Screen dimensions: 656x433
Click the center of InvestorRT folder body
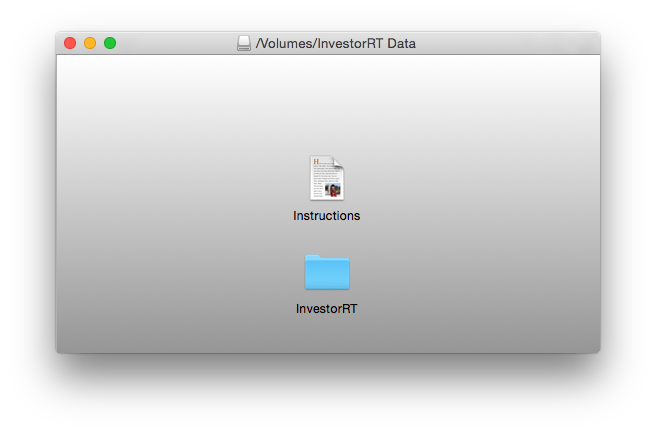(x=327, y=274)
